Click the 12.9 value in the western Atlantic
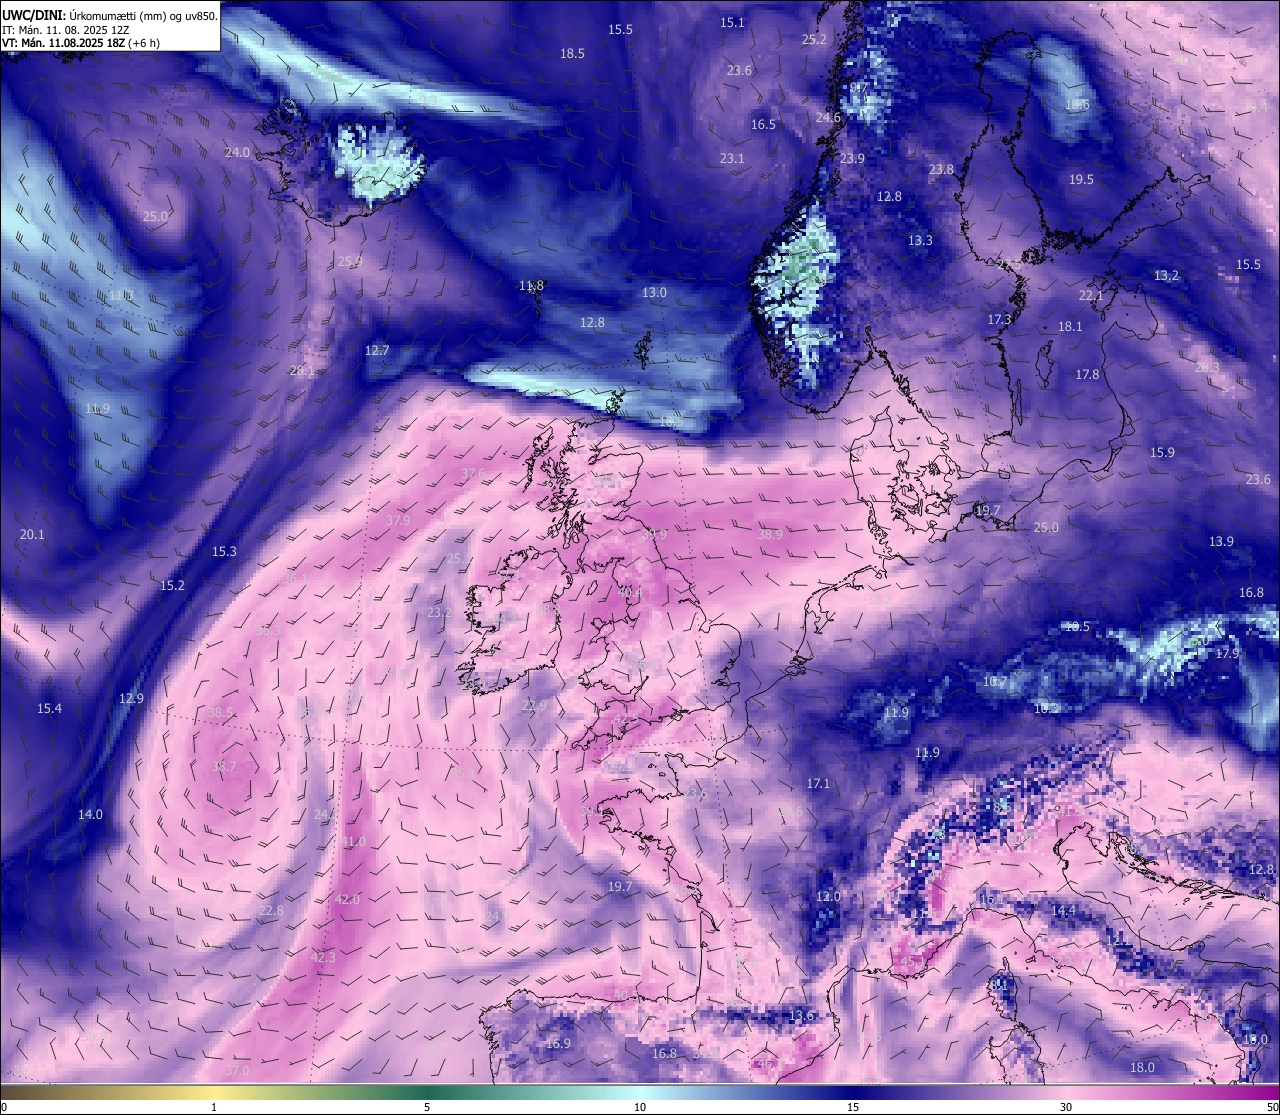 [131, 699]
